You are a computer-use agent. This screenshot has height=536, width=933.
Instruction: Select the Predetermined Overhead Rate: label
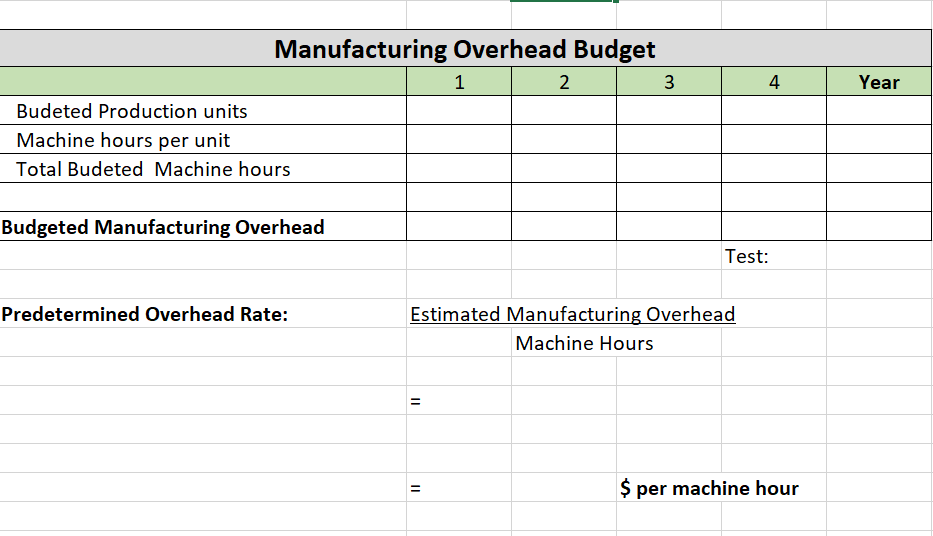click(145, 314)
